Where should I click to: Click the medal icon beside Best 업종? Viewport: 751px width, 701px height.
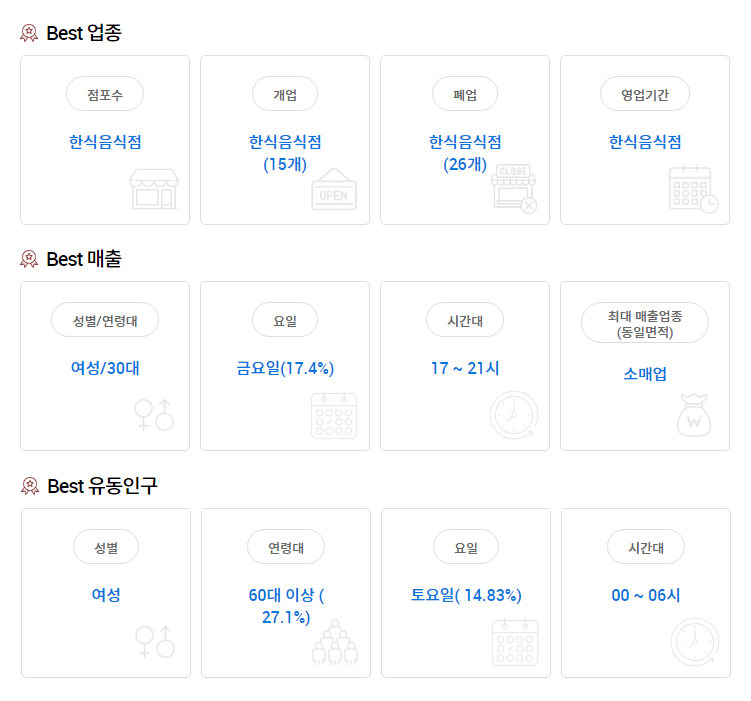point(29,33)
